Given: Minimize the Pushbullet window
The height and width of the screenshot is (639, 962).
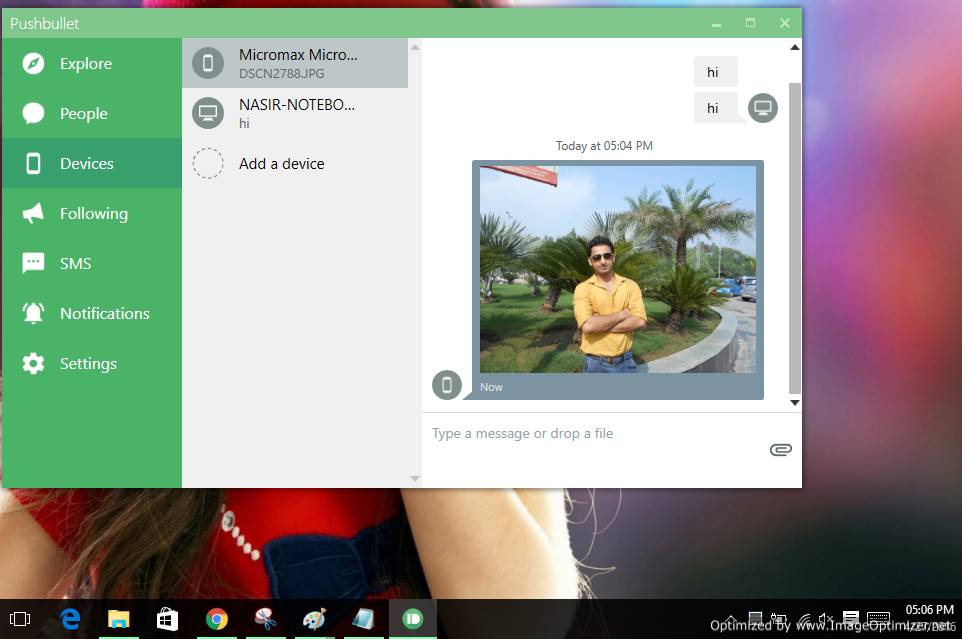Looking at the screenshot, I should [x=716, y=24].
